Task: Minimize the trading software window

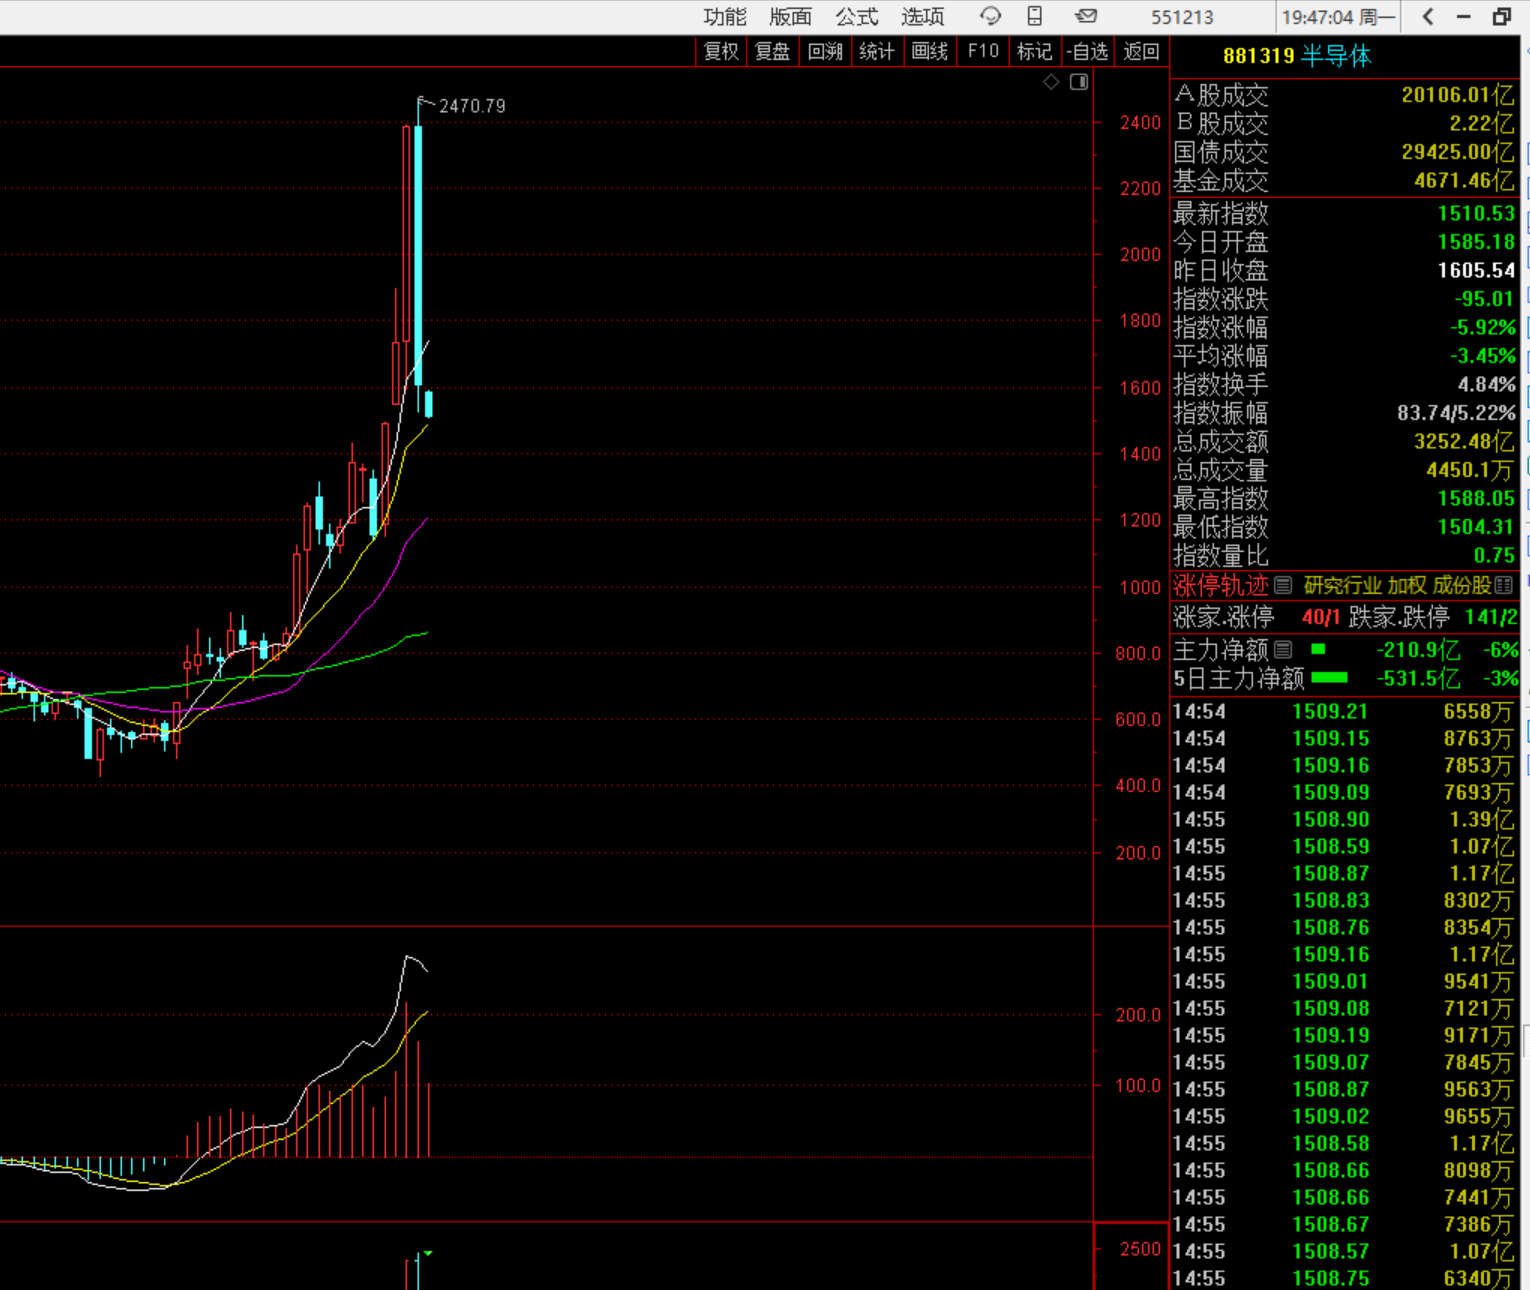Action: click(x=1464, y=17)
